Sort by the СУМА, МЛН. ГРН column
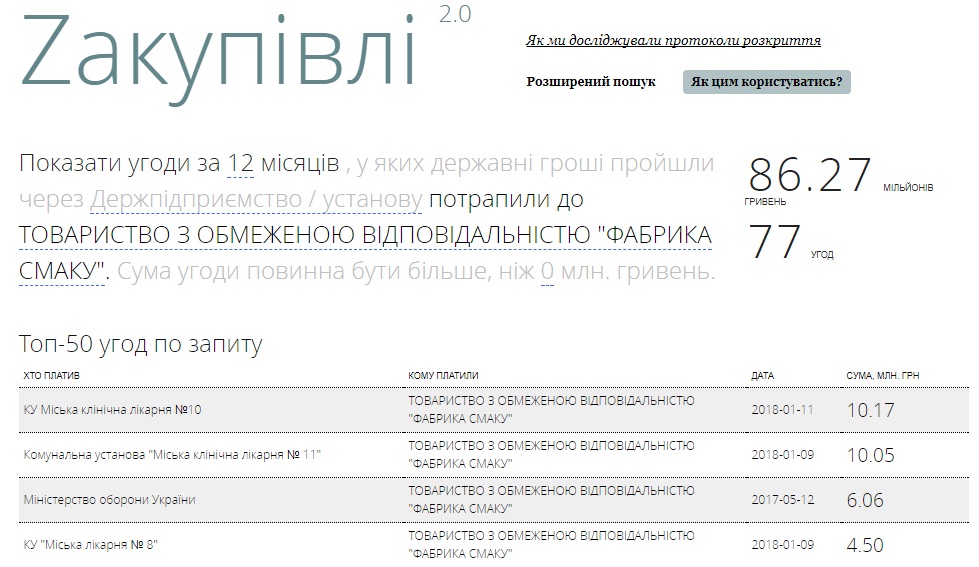979x567 pixels. pos(882,376)
